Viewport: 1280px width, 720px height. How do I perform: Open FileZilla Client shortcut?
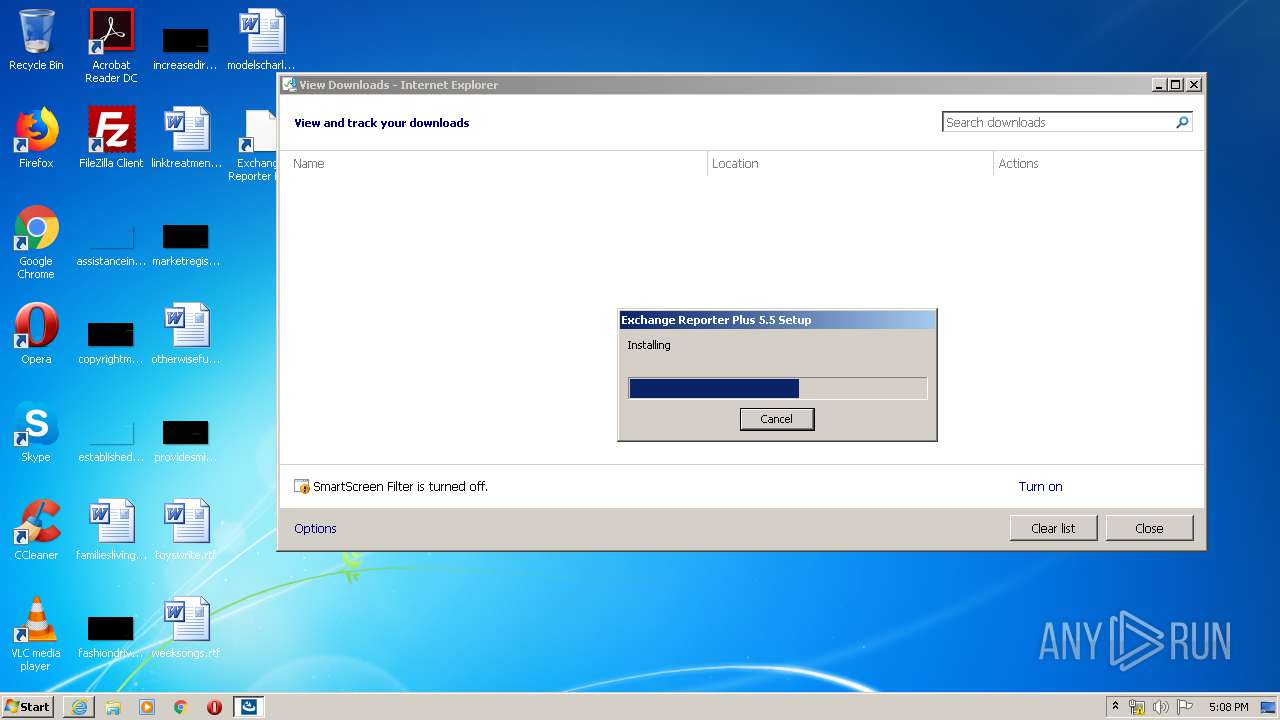click(111, 138)
